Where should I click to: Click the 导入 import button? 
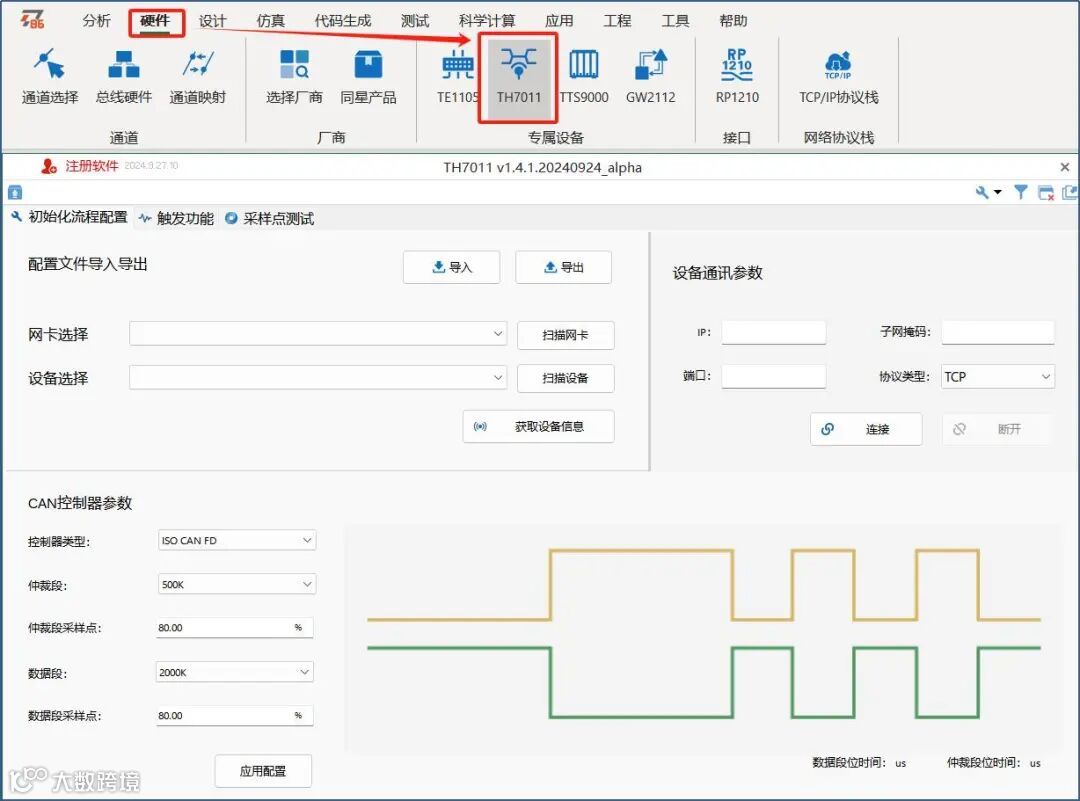tap(451, 267)
